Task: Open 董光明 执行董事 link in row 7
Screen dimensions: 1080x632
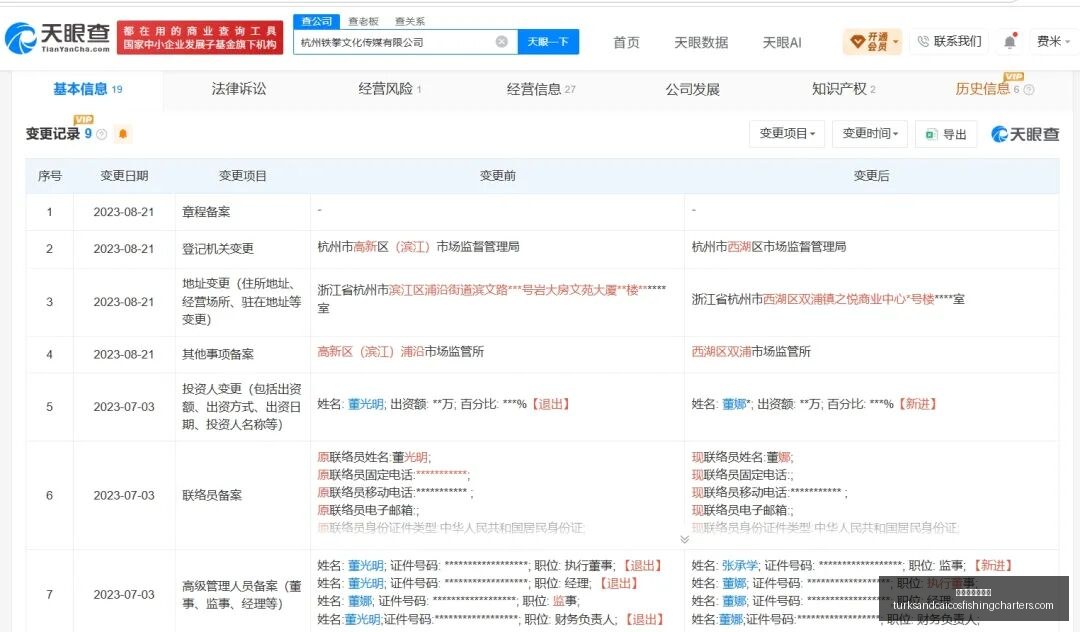Action: click(x=365, y=565)
